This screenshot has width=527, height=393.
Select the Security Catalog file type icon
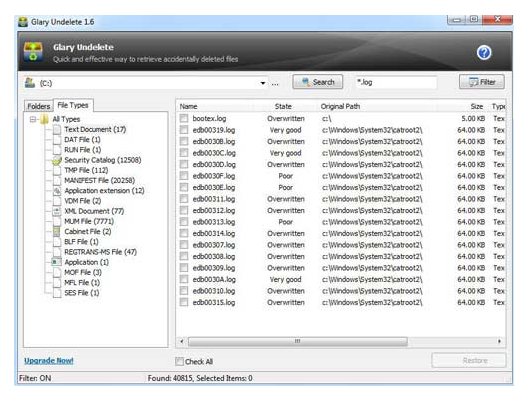57,160
